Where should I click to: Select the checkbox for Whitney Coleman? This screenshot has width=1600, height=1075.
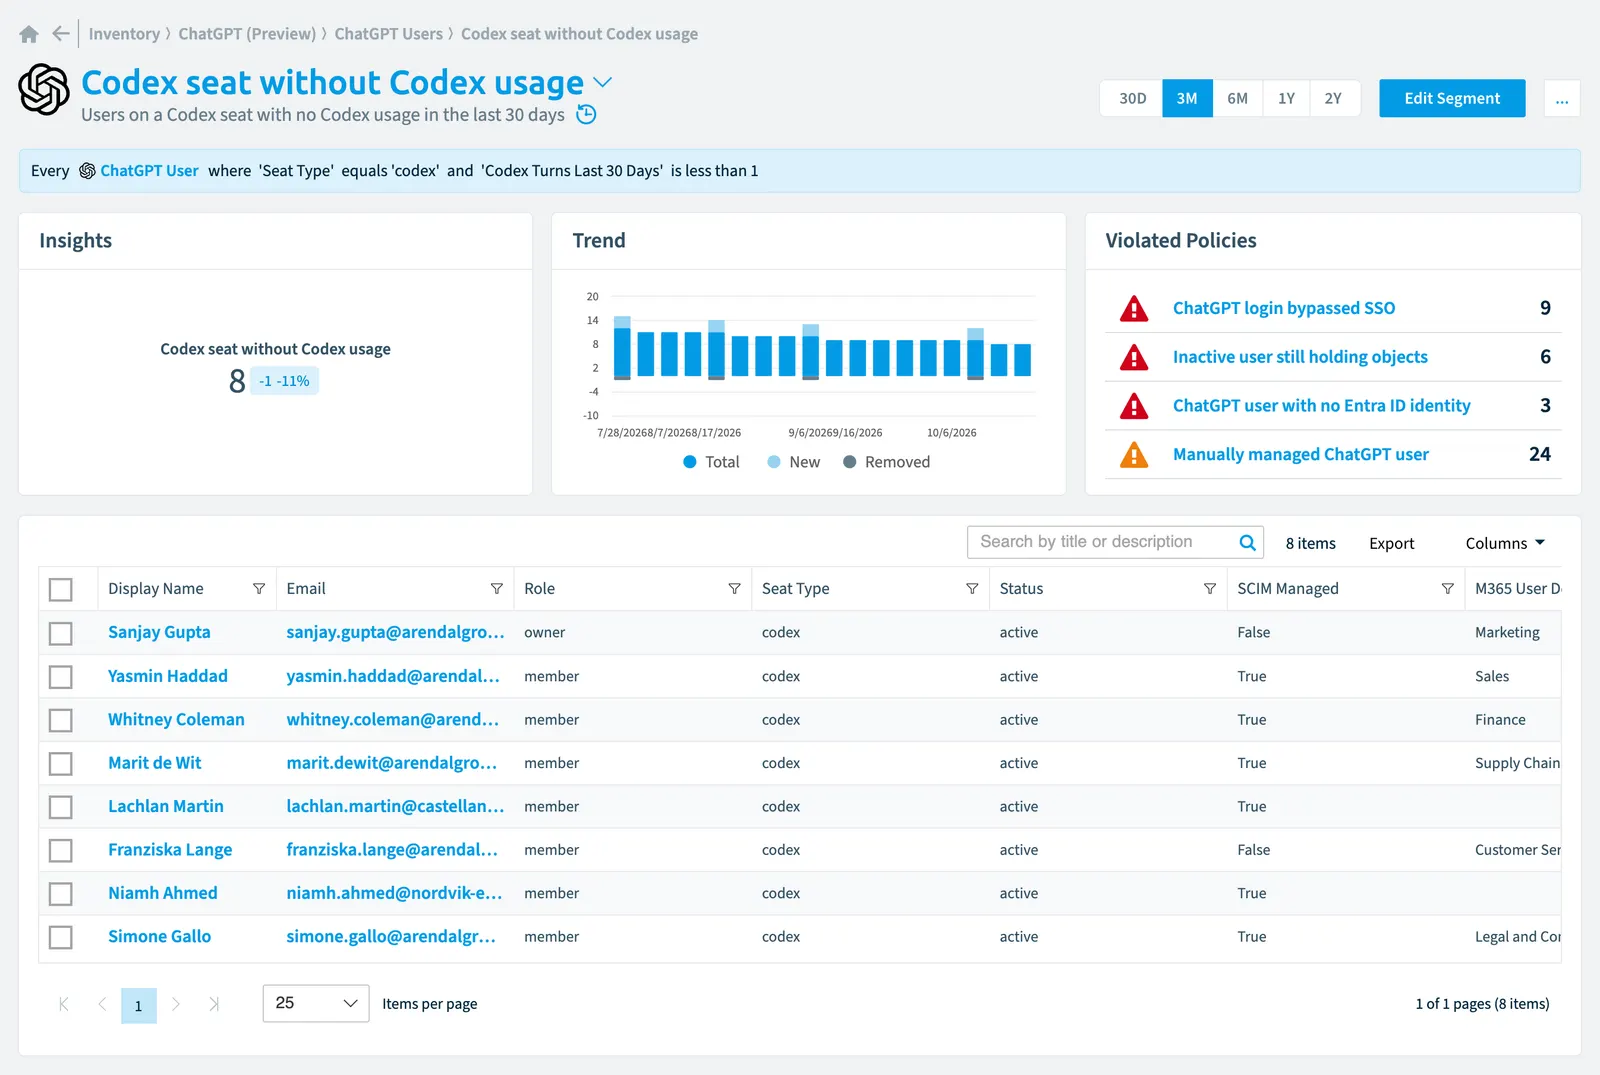(x=61, y=720)
